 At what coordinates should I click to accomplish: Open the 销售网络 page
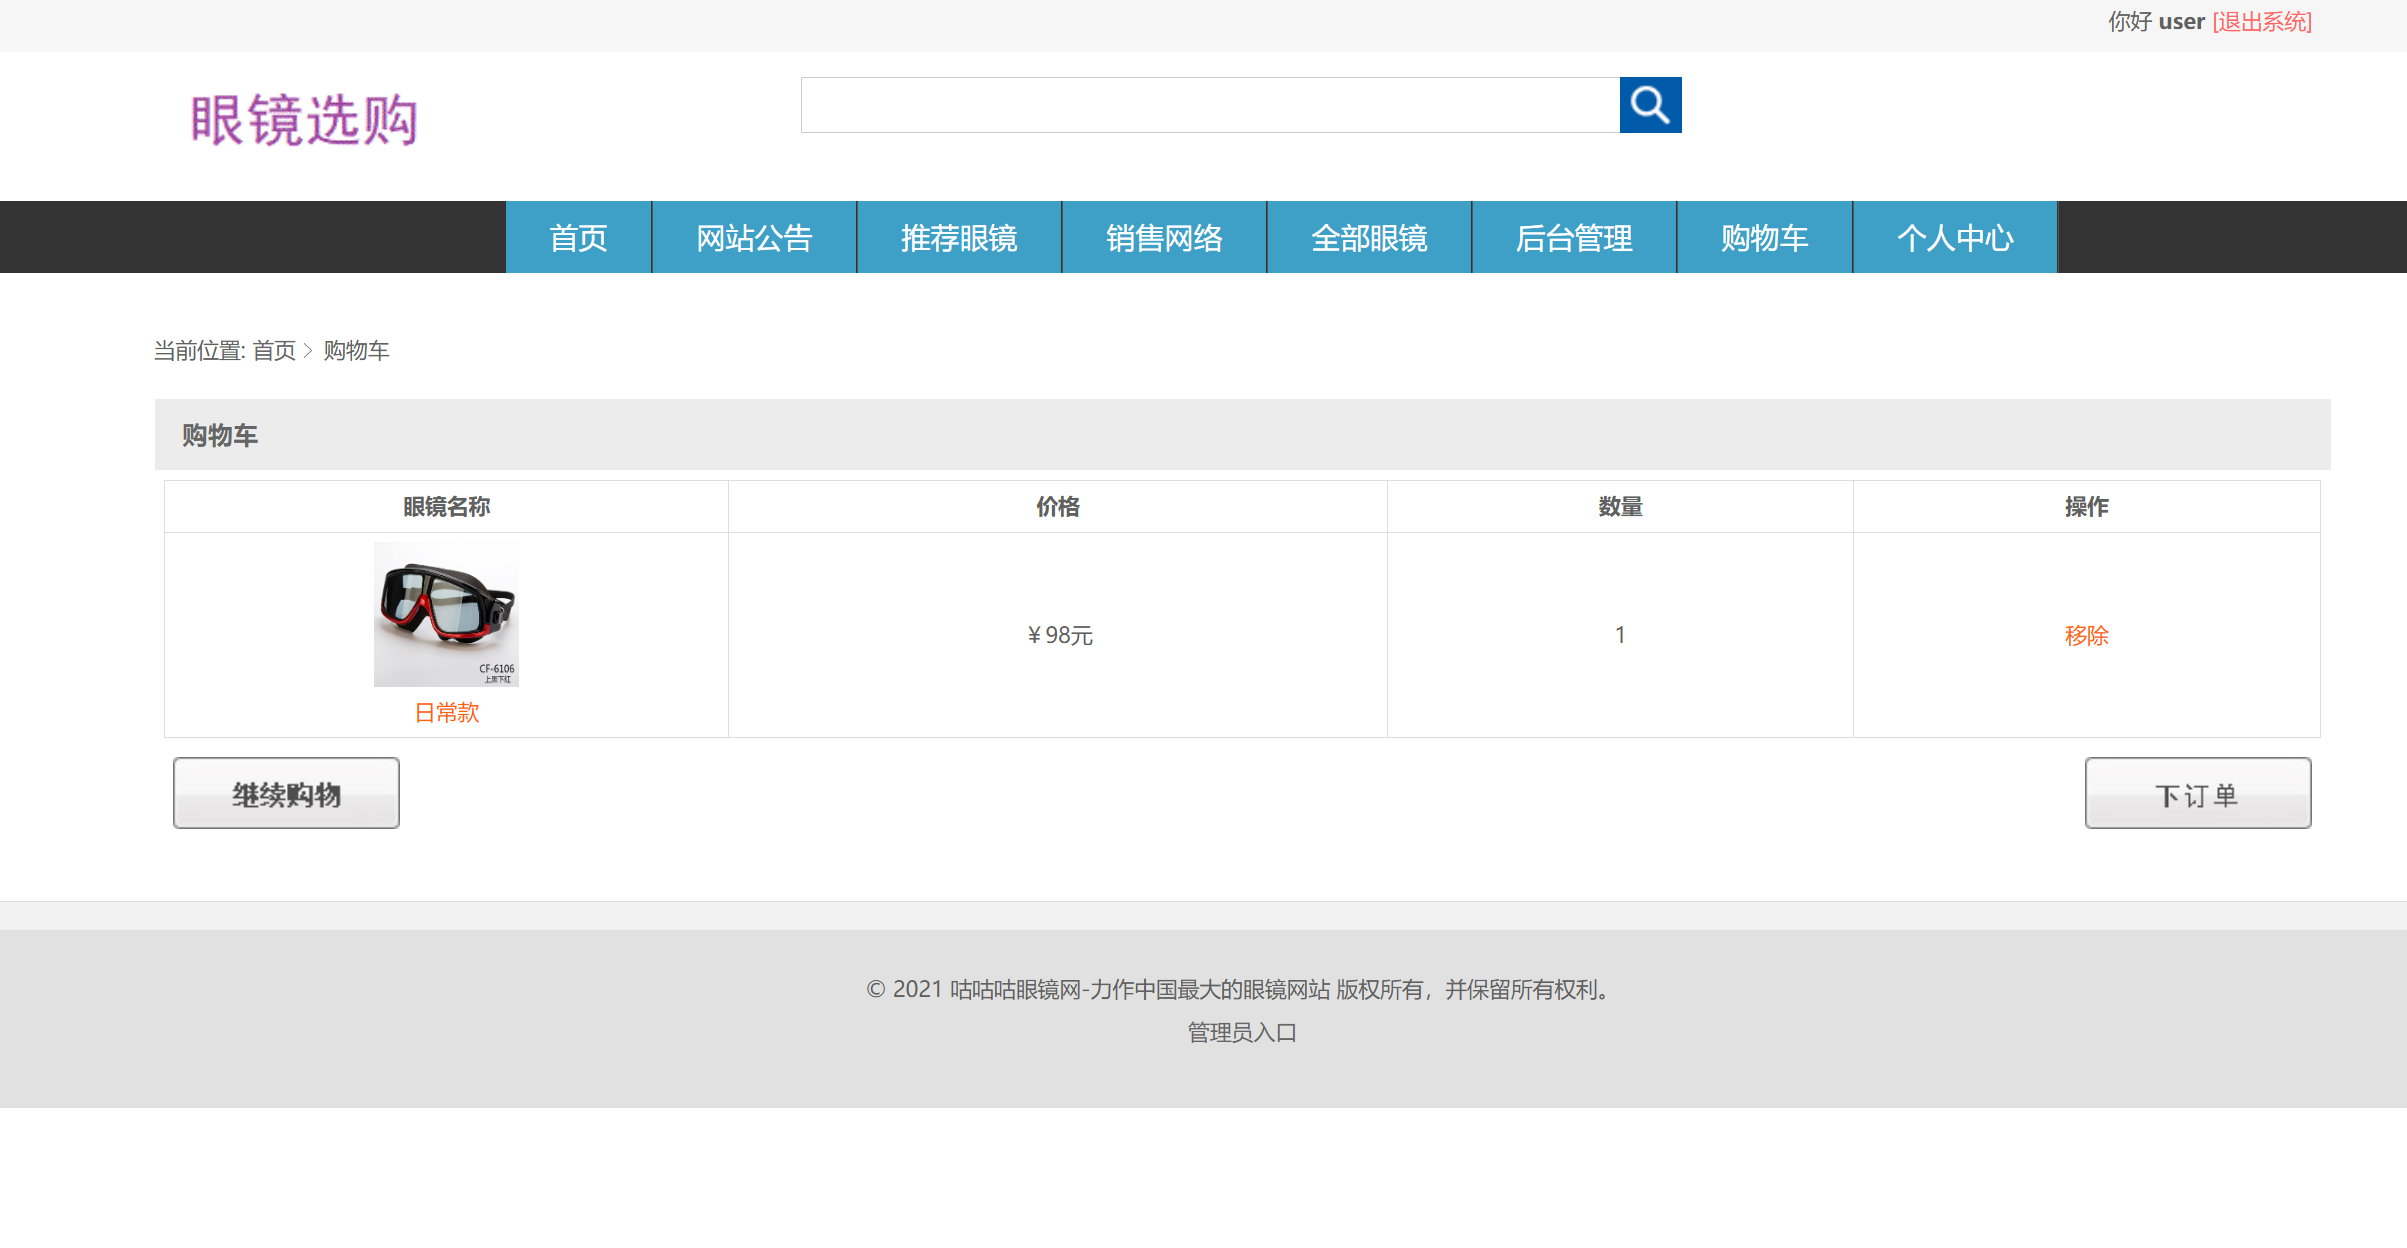[1163, 237]
